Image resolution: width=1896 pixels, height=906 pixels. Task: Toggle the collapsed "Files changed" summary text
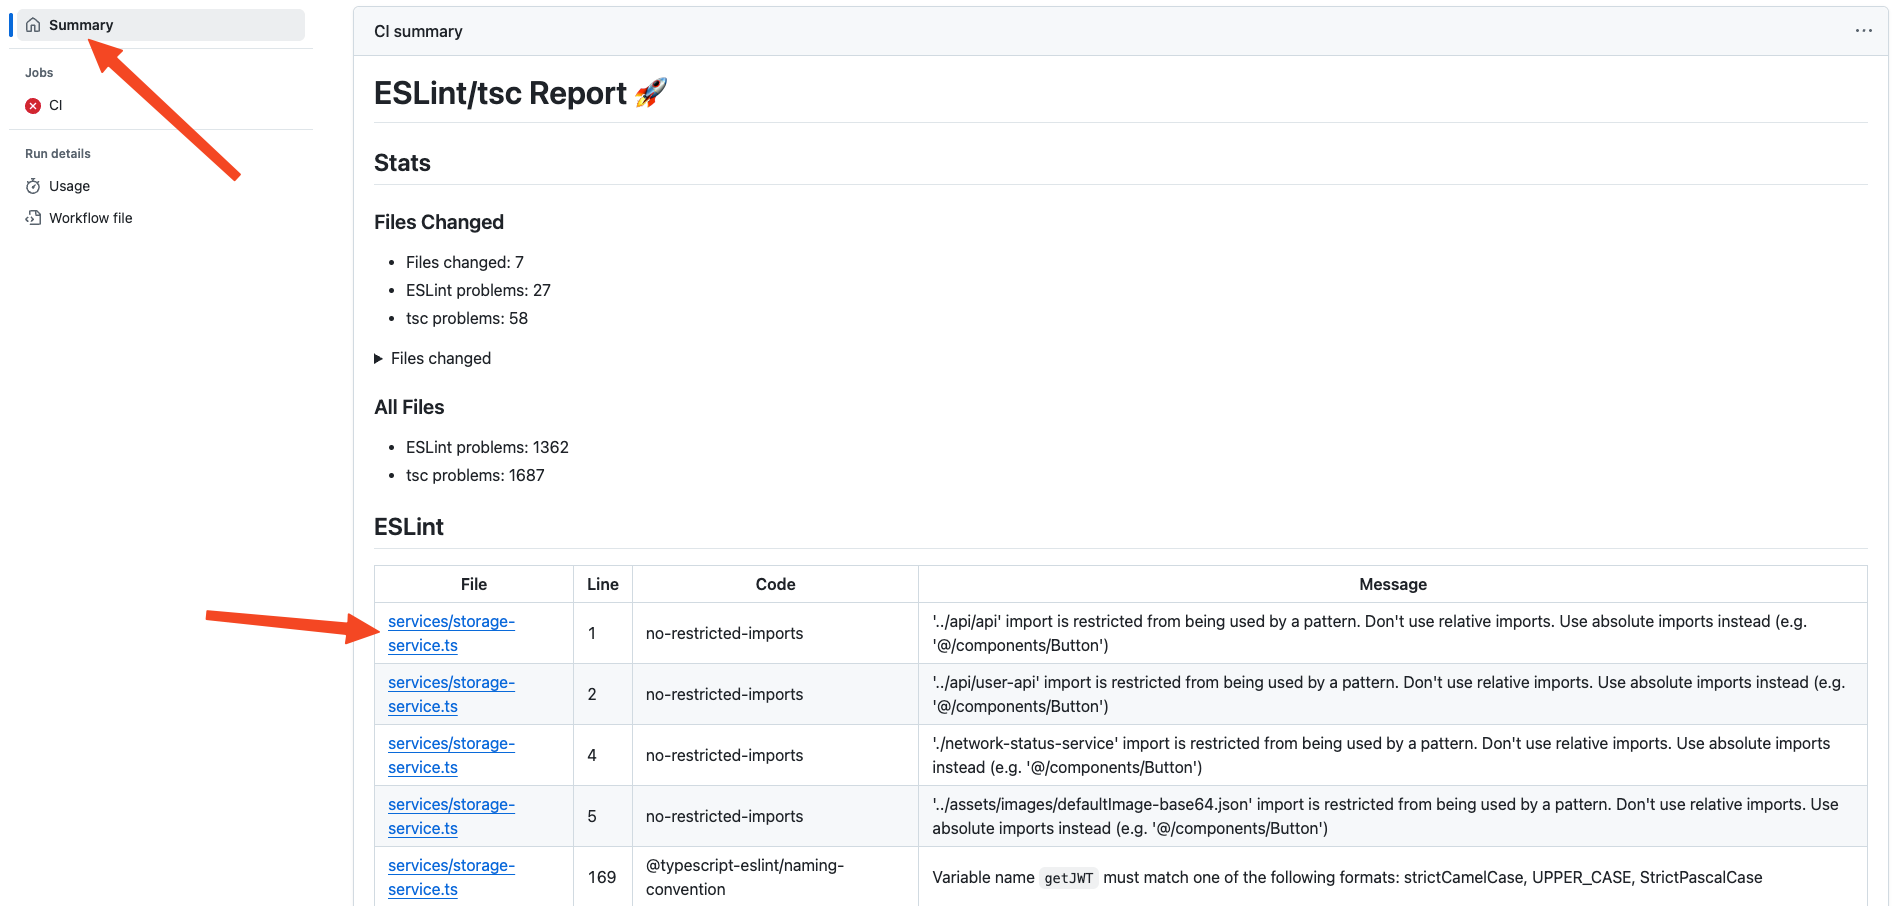click(x=441, y=359)
